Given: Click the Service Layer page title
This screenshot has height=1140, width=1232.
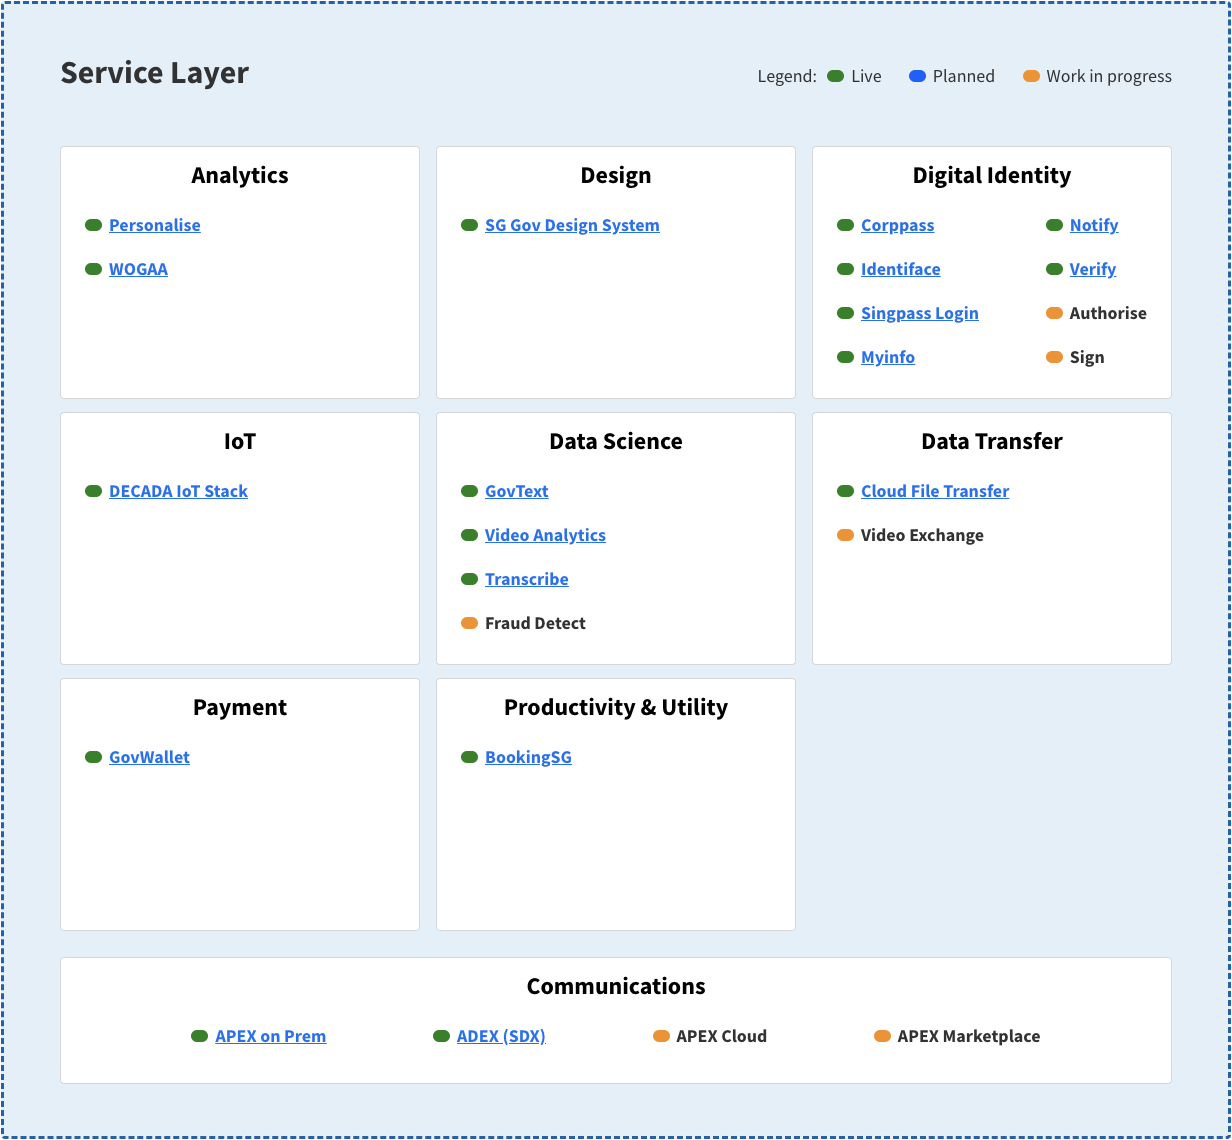Looking at the screenshot, I should tap(154, 73).
